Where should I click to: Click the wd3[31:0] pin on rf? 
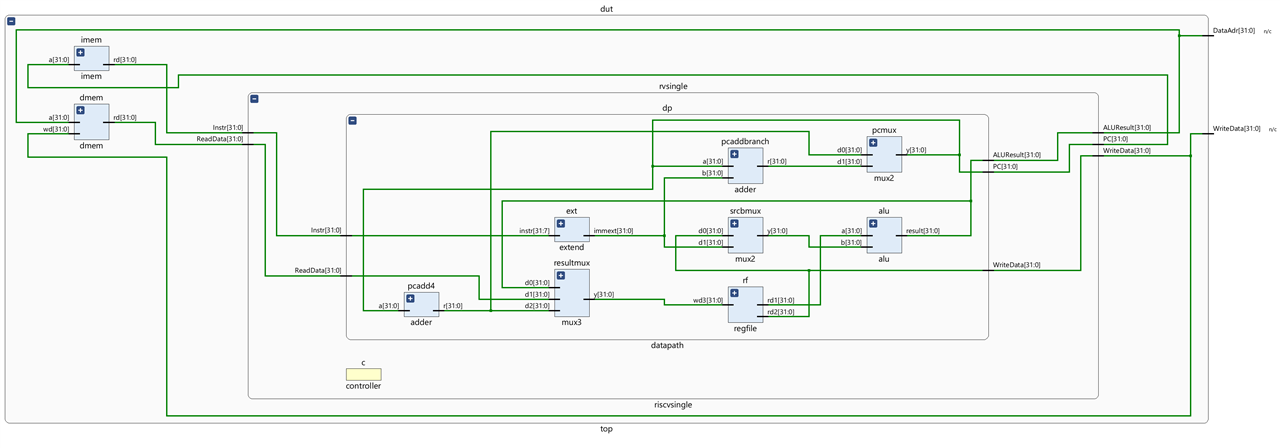(x=708, y=300)
